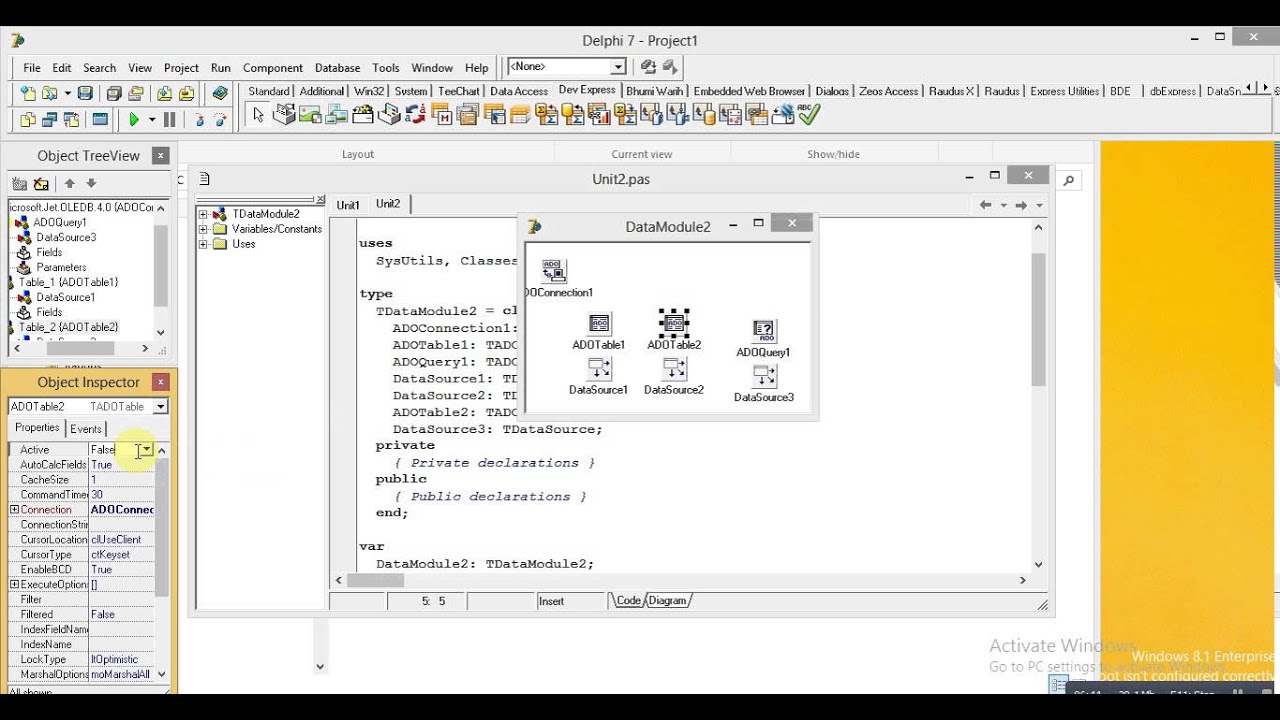
Task: Click the Step Over debug icon
Action: (220, 119)
